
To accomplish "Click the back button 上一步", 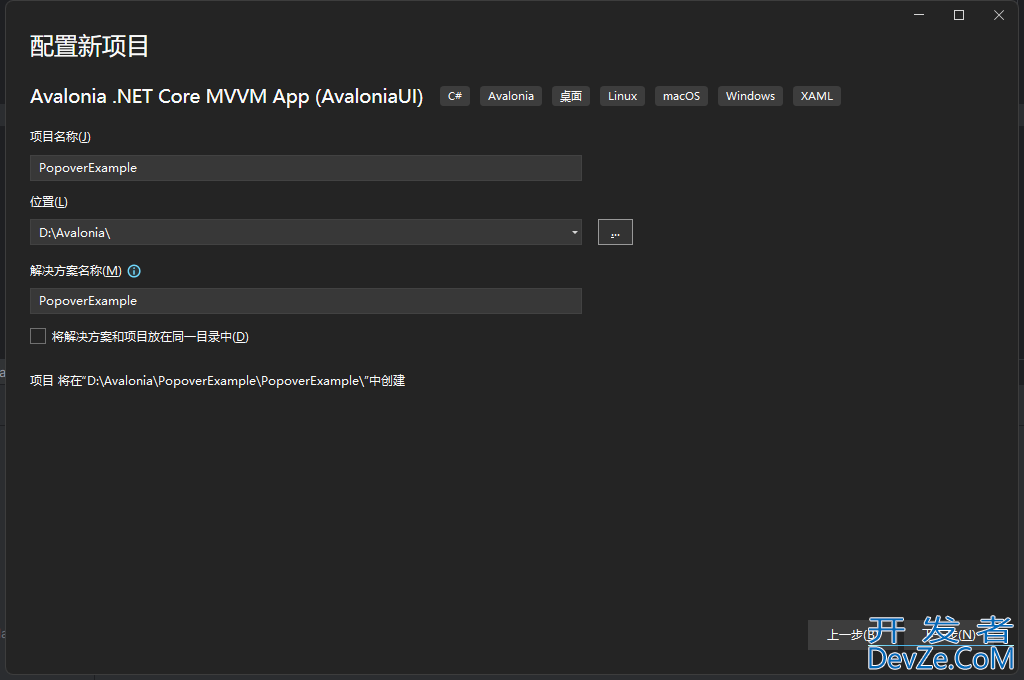I will [x=852, y=635].
